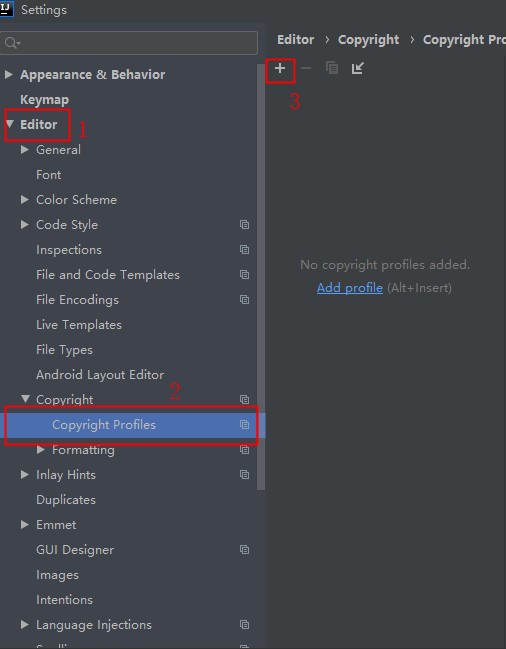Open File and Code Templates settings
Image resolution: width=506 pixels, height=649 pixels.
pos(108,275)
